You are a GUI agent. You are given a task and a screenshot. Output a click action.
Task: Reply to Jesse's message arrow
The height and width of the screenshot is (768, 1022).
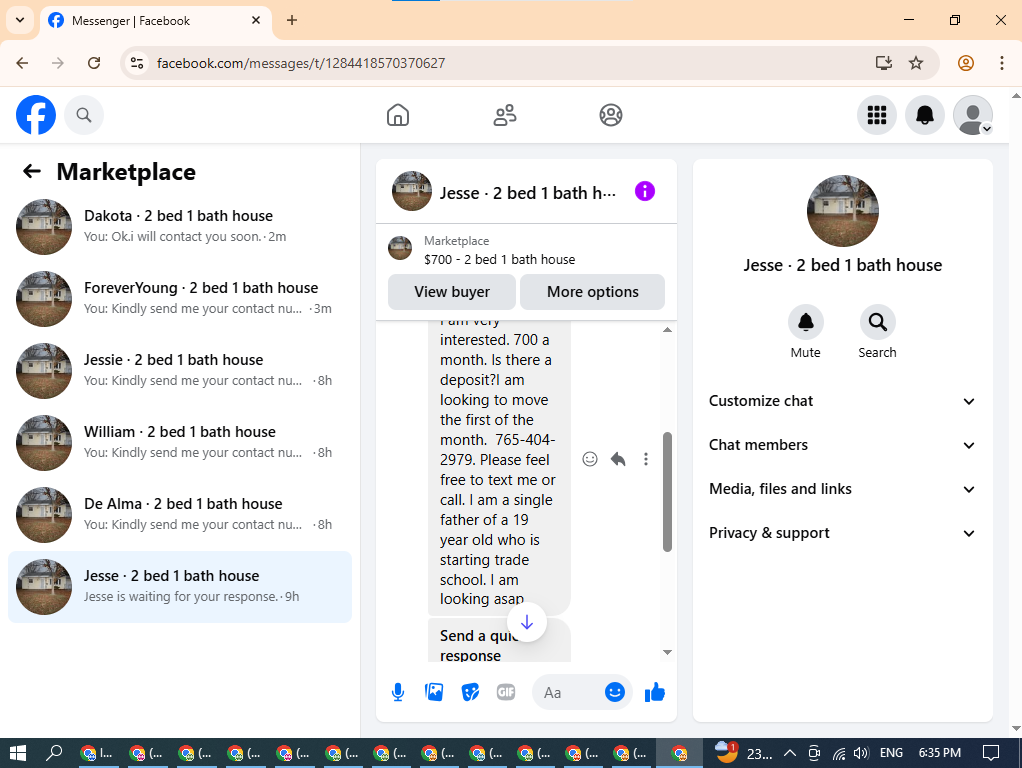coord(618,459)
